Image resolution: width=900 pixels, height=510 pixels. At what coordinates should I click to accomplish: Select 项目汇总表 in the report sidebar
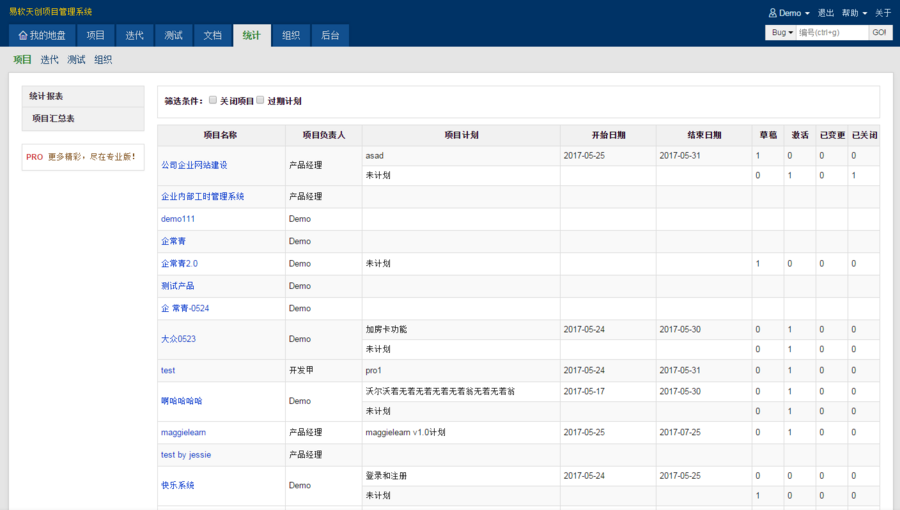(53, 118)
